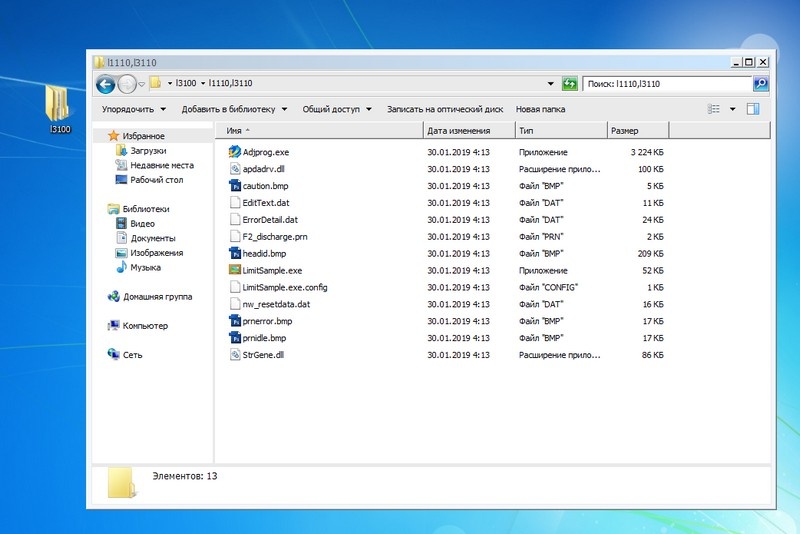Select the prnerror.bmp image icon
This screenshot has width=800, height=534.
pyautogui.click(x=235, y=320)
